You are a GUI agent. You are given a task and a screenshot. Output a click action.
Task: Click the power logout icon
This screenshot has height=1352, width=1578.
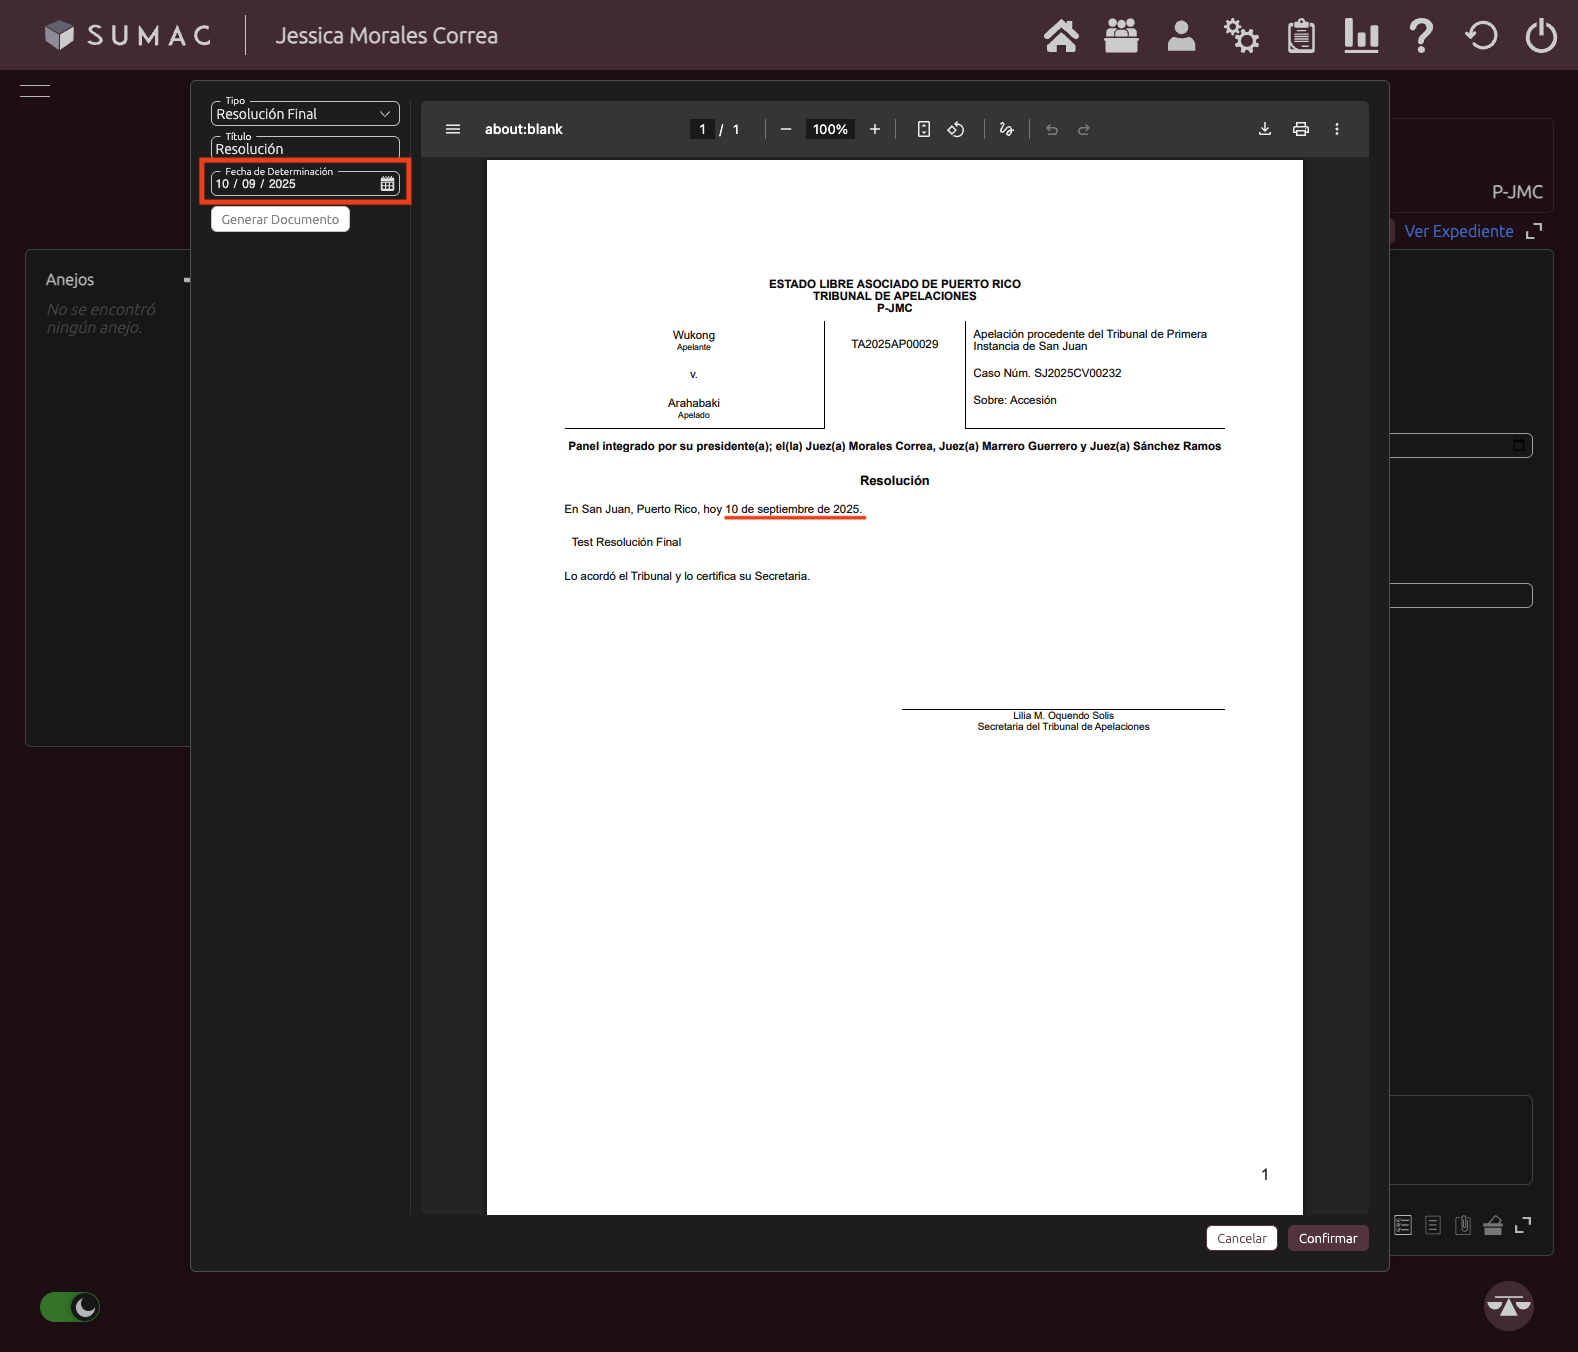[1541, 36]
